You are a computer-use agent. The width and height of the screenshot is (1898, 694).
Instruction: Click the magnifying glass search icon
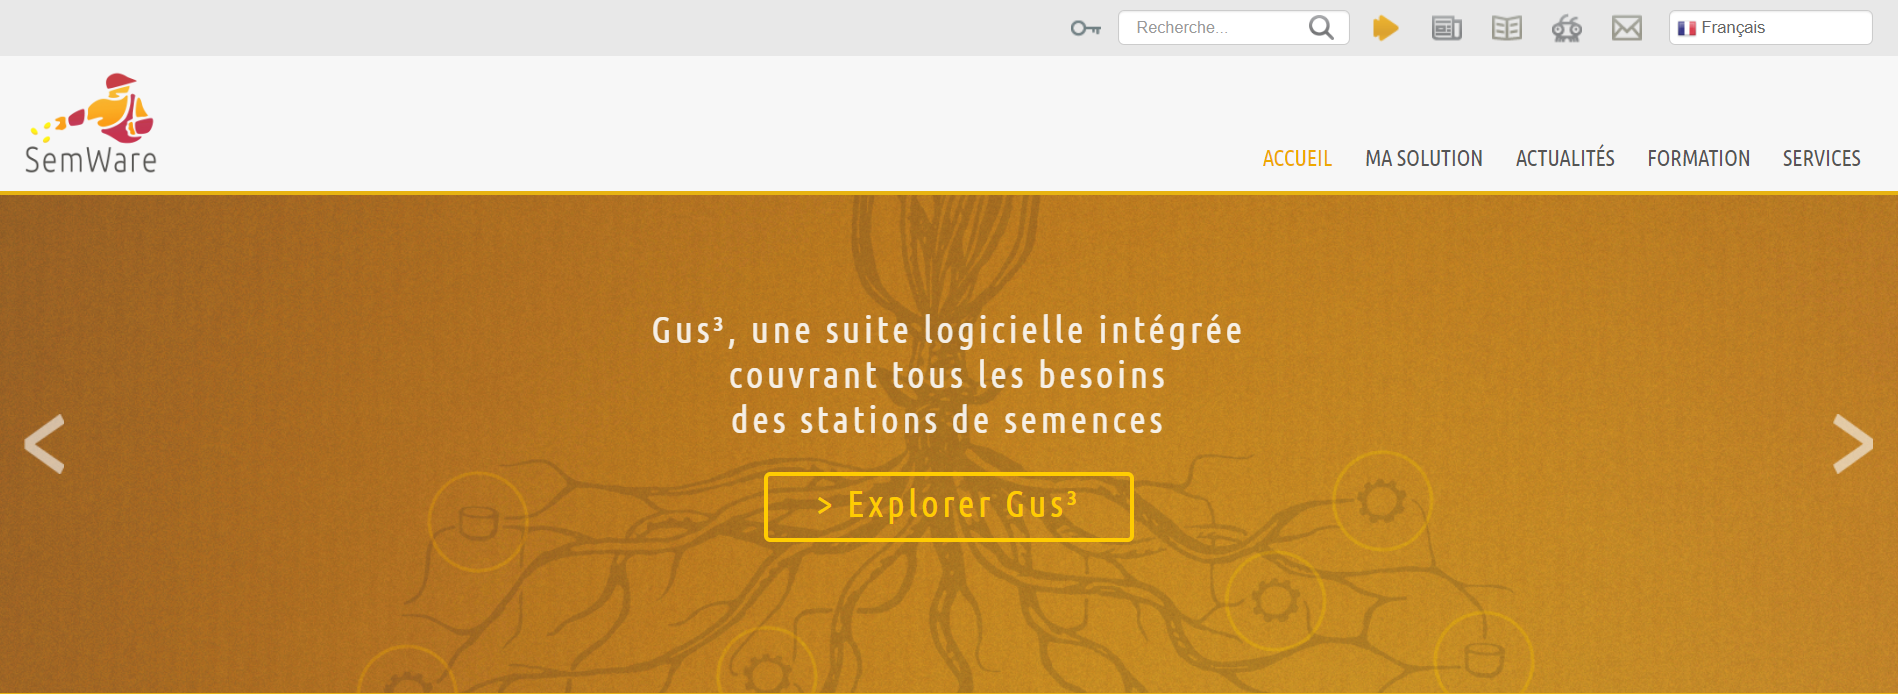(x=1321, y=28)
